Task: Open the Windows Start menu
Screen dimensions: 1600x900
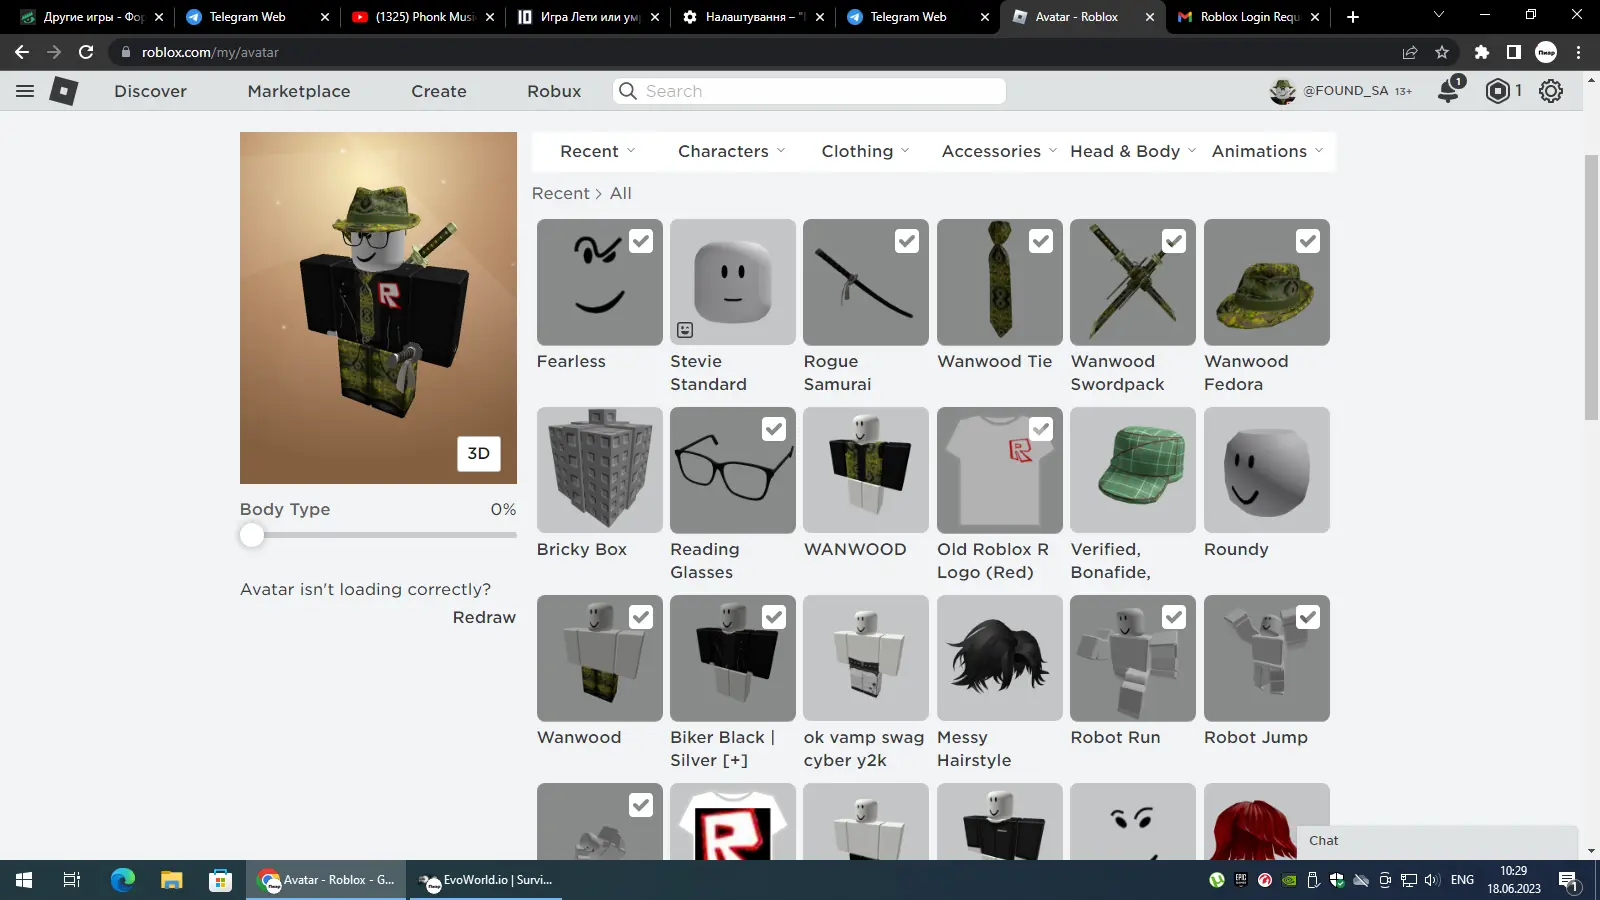Action: (24, 880)
